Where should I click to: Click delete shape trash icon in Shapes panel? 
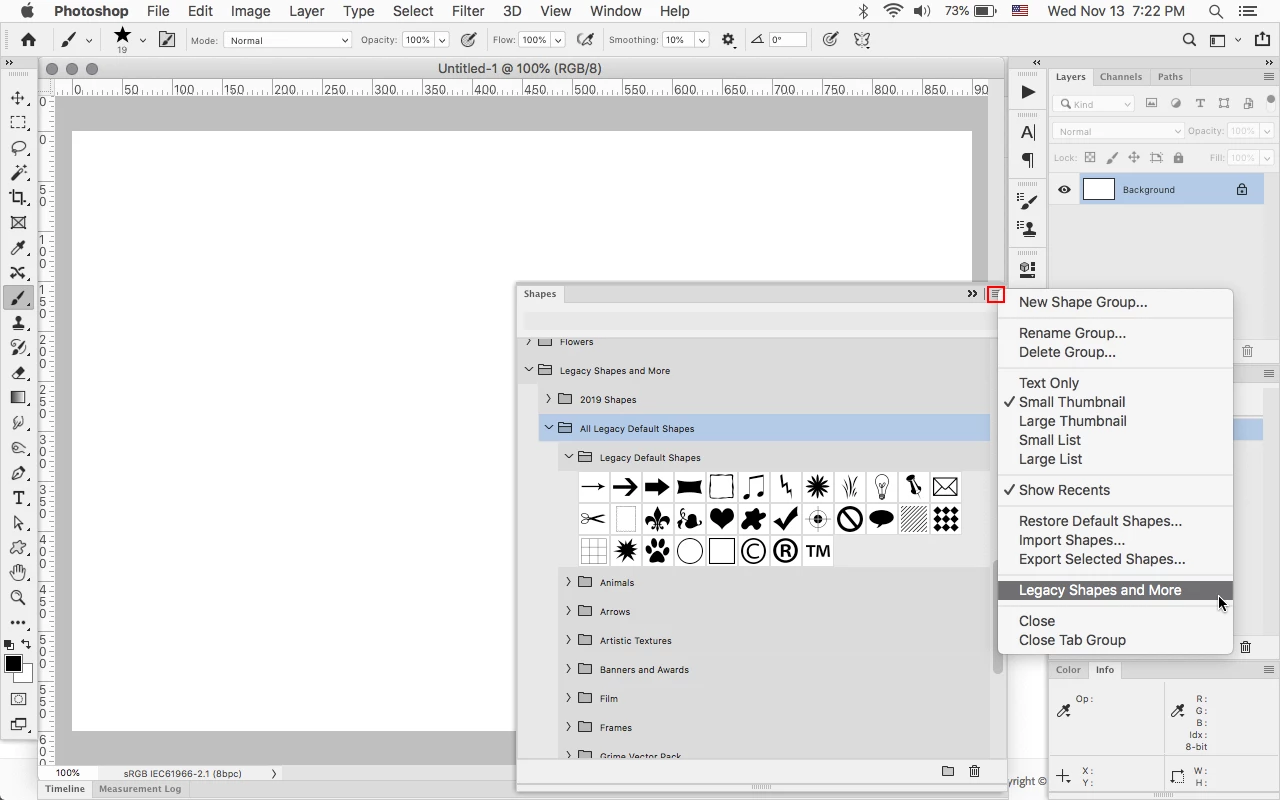(974, 771)
